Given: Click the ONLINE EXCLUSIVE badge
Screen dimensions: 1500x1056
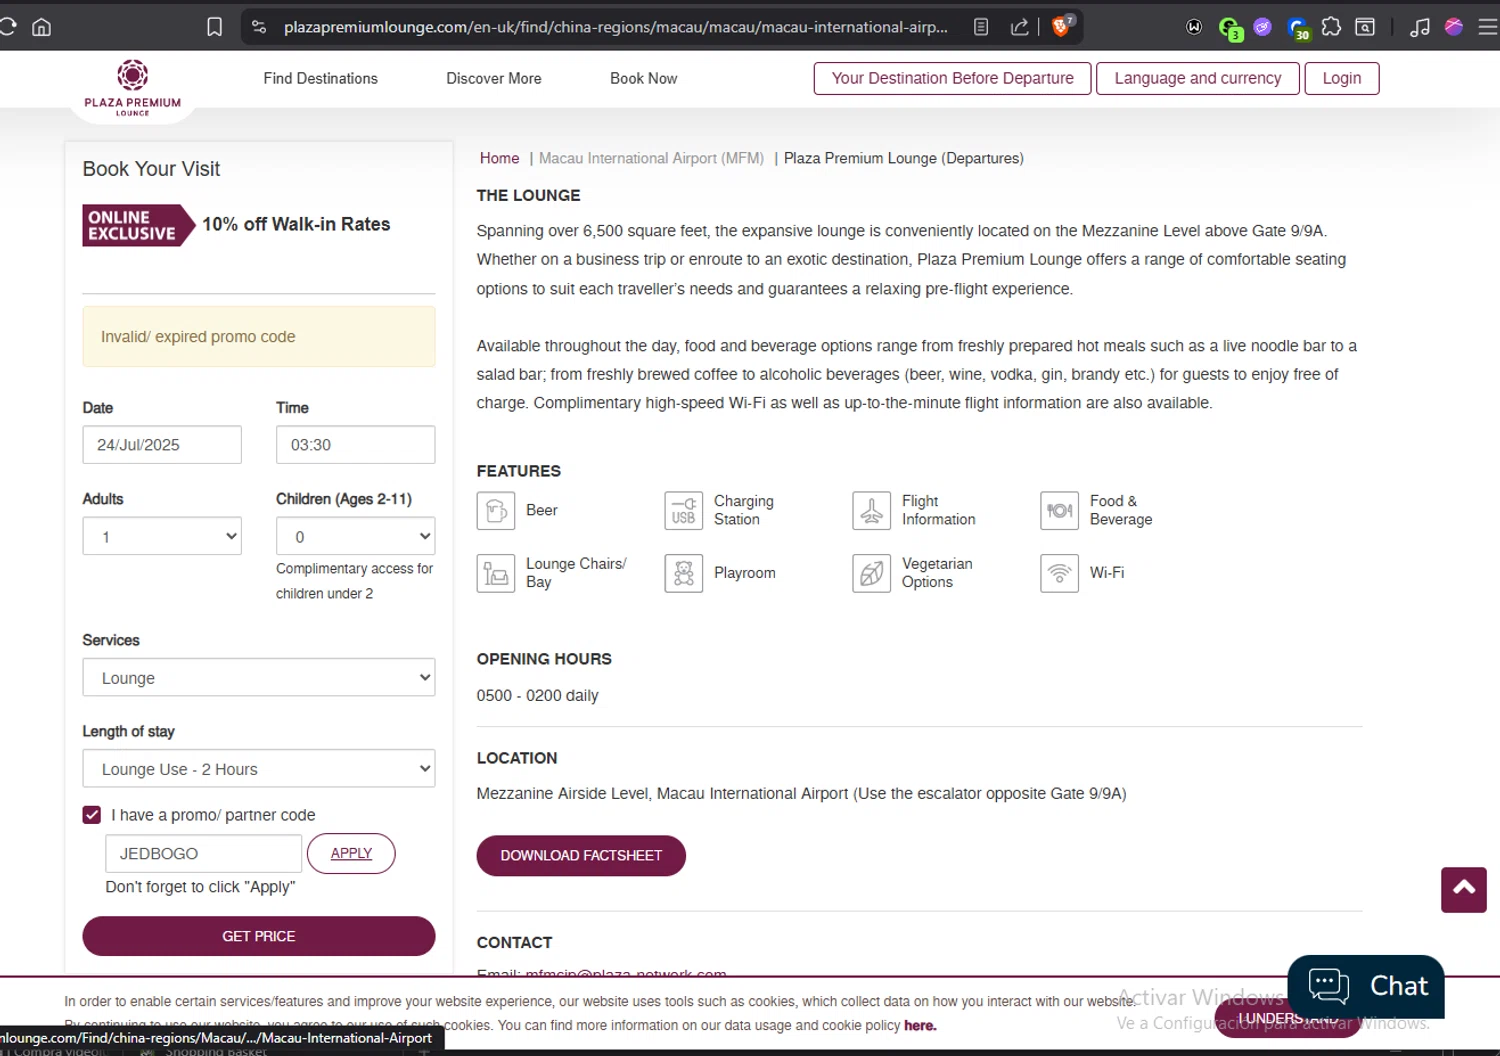Looking at the screenshot, I should (138, 225).
